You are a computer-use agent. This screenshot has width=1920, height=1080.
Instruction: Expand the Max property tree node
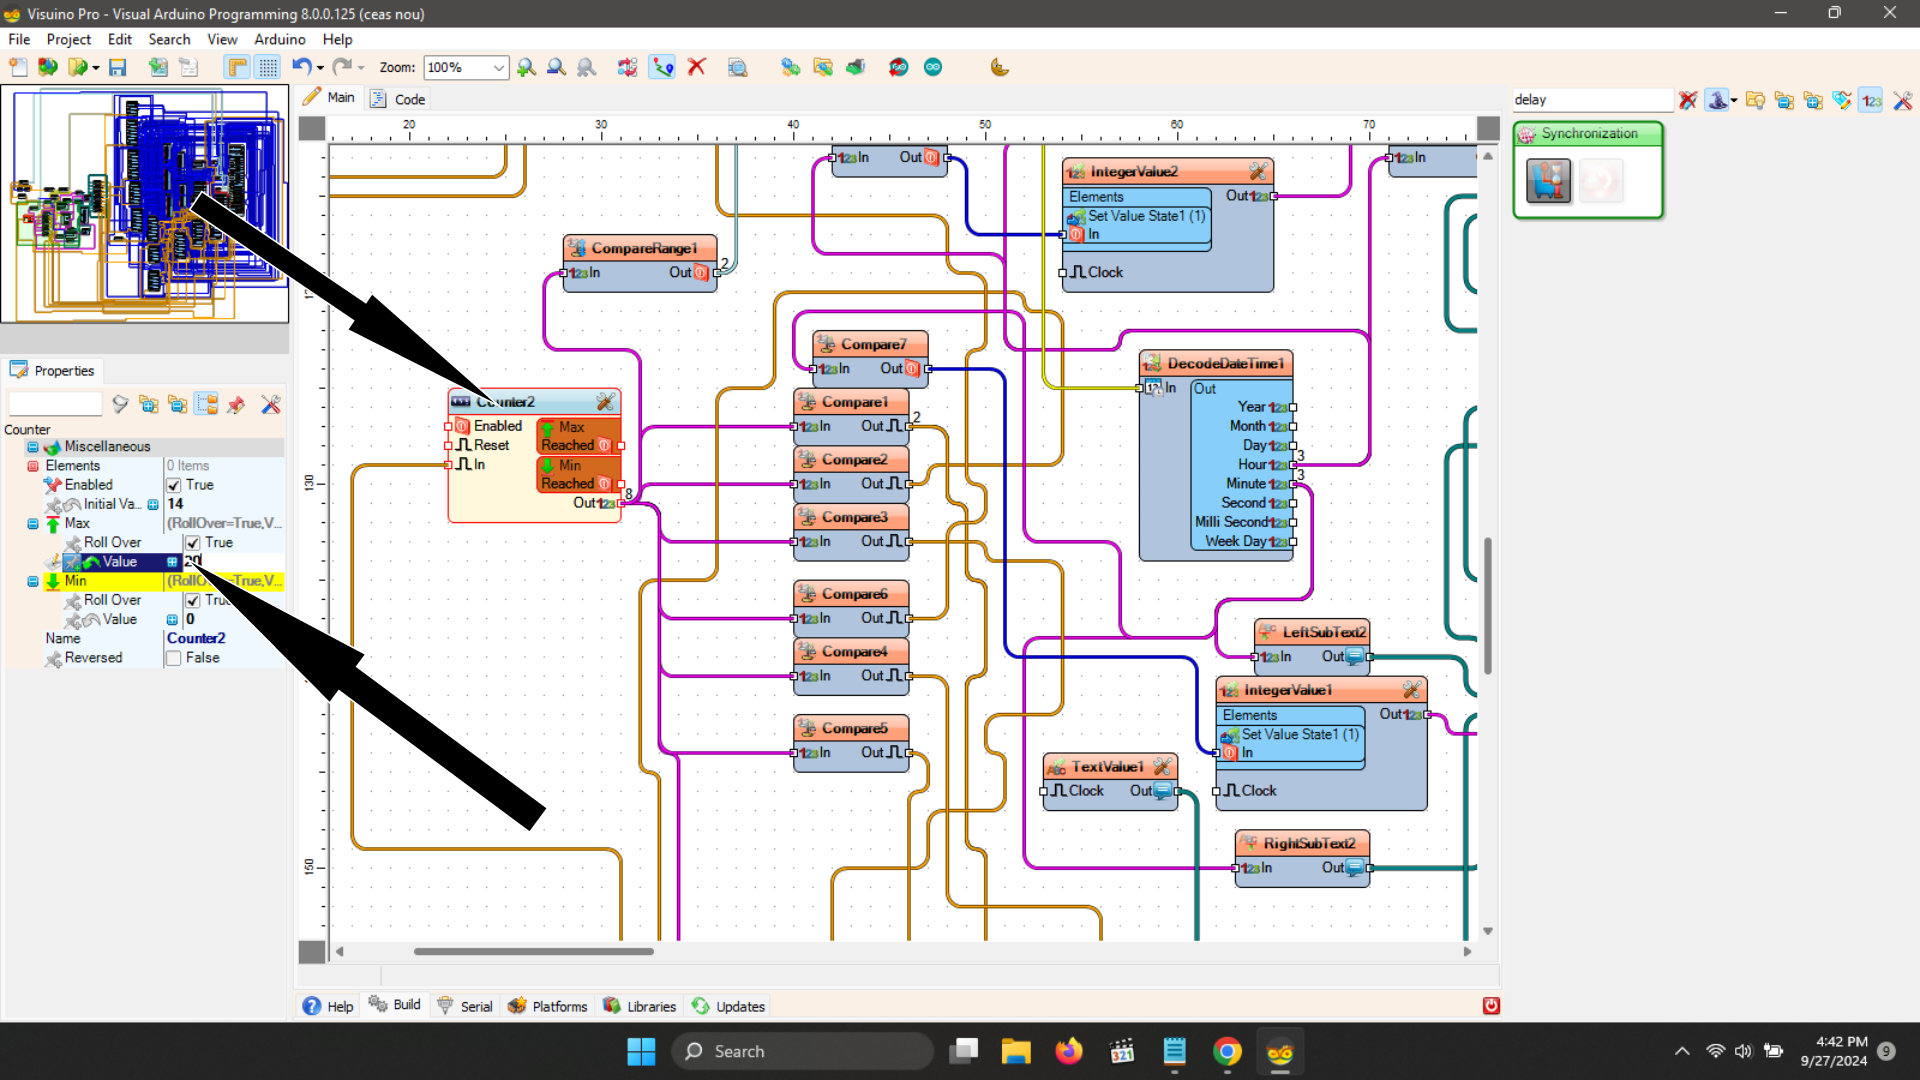tap(32, 524)
